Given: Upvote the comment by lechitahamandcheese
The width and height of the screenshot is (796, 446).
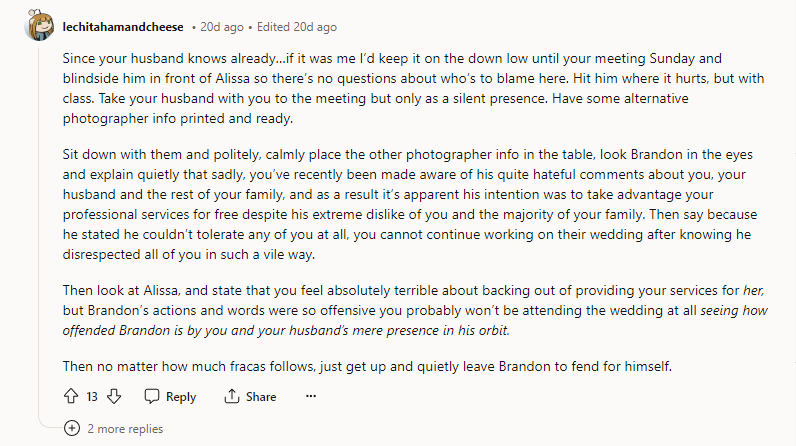Looking at the screenshot, I should pyautogui.click(x=71, y=396).
